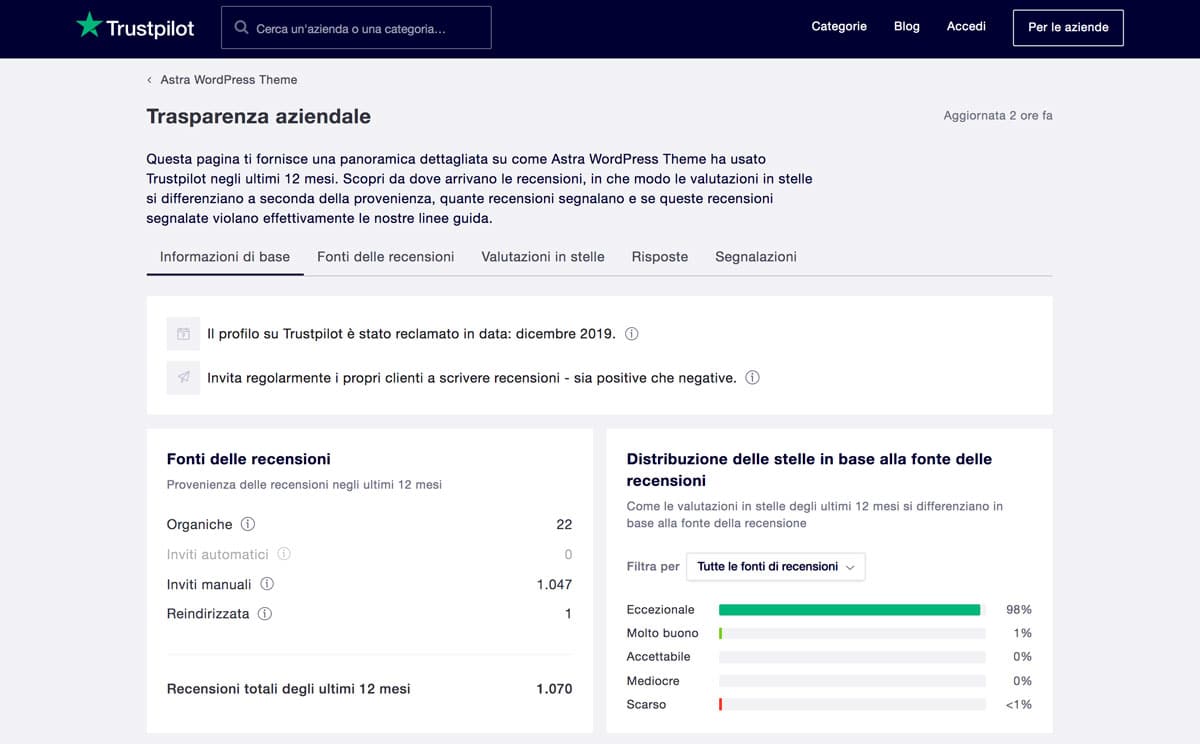Open the Segnalazioni tab
The image size is (1200, 744).
pyautogui.click(x=756, y=257)
